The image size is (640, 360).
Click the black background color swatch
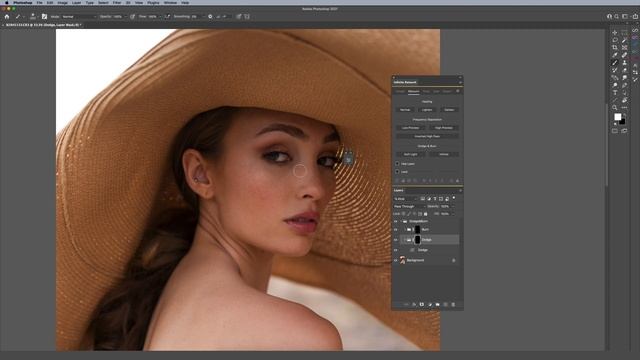point(622,122)
